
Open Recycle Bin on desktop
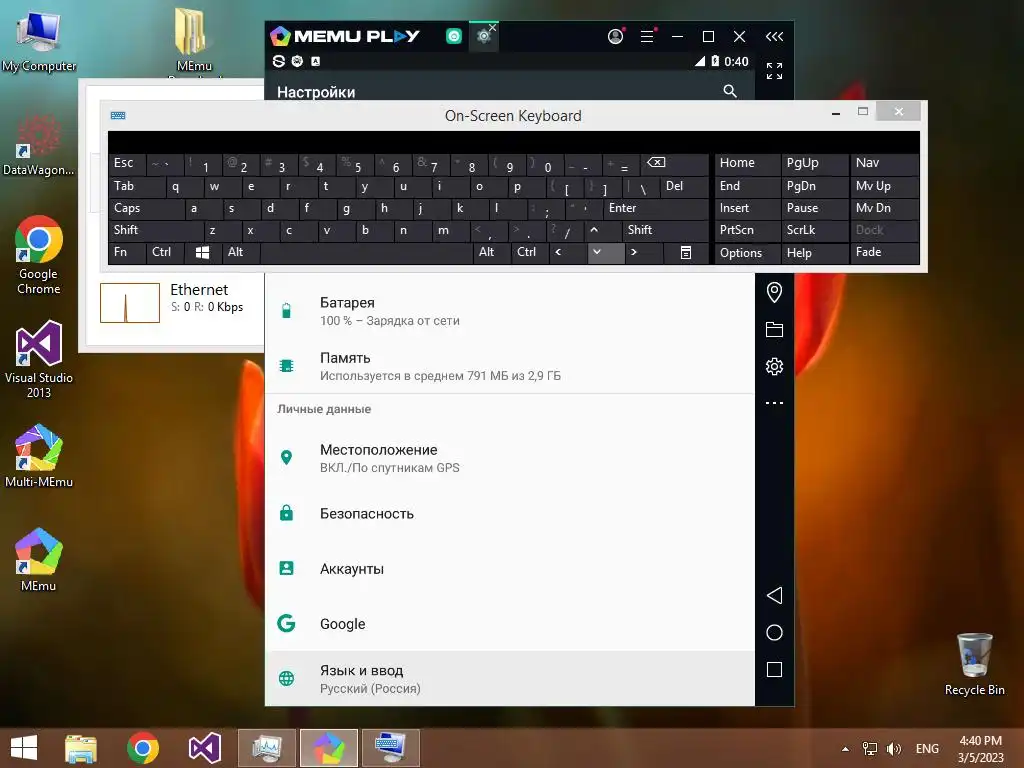pos(974,664)
